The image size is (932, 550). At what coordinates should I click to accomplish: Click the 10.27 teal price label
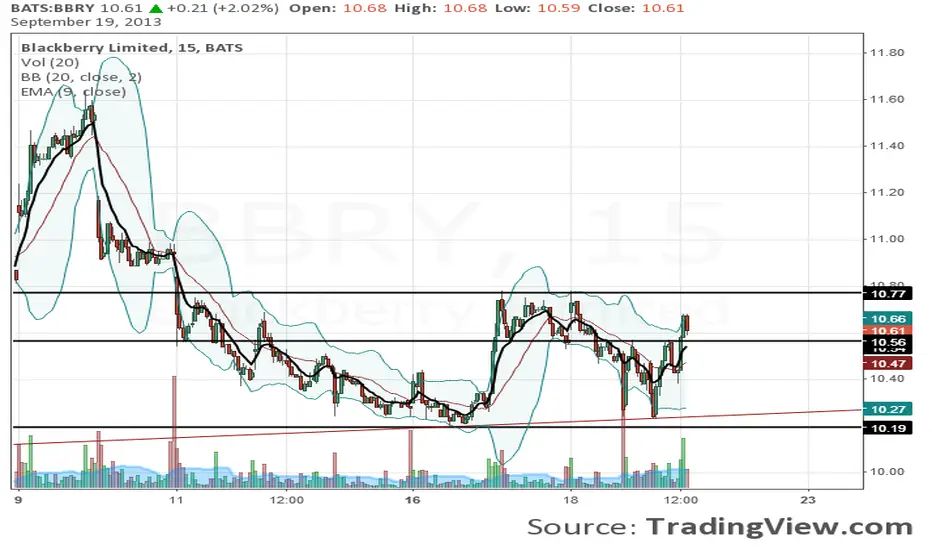888,409
